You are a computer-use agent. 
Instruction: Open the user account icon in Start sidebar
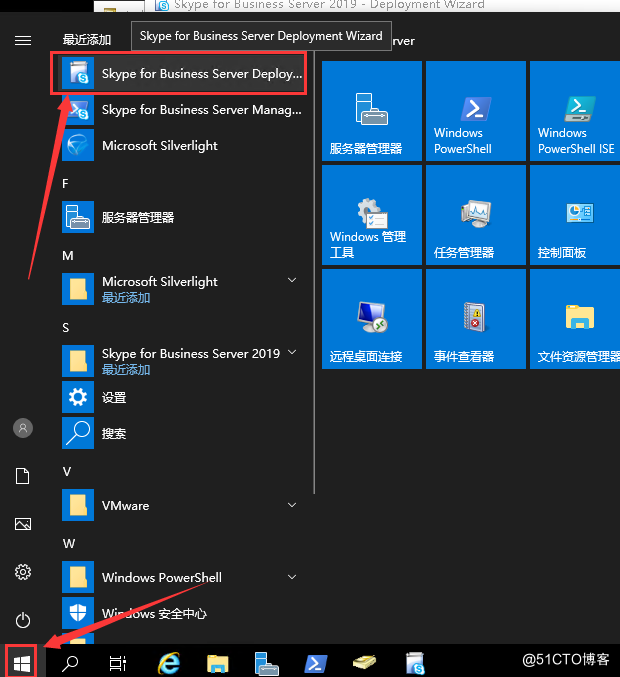[x=23, y=428]
